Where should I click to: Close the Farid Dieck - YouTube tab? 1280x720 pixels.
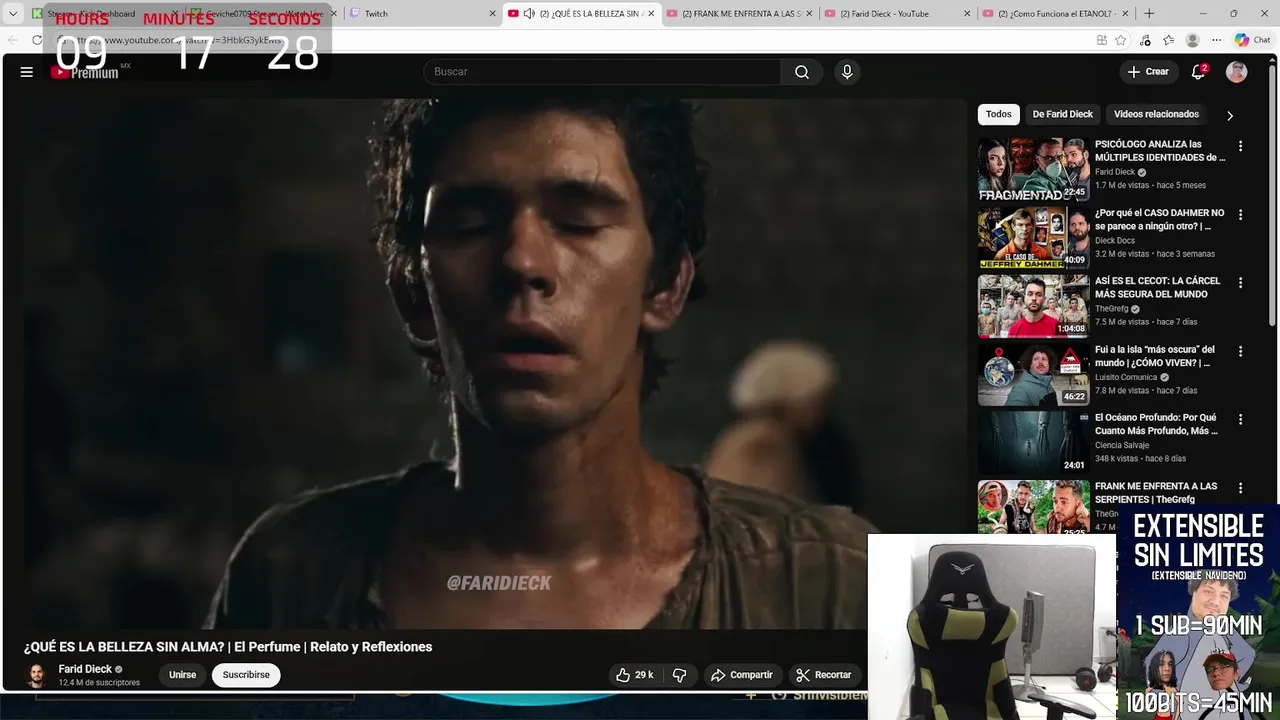[x=967, y=14]
